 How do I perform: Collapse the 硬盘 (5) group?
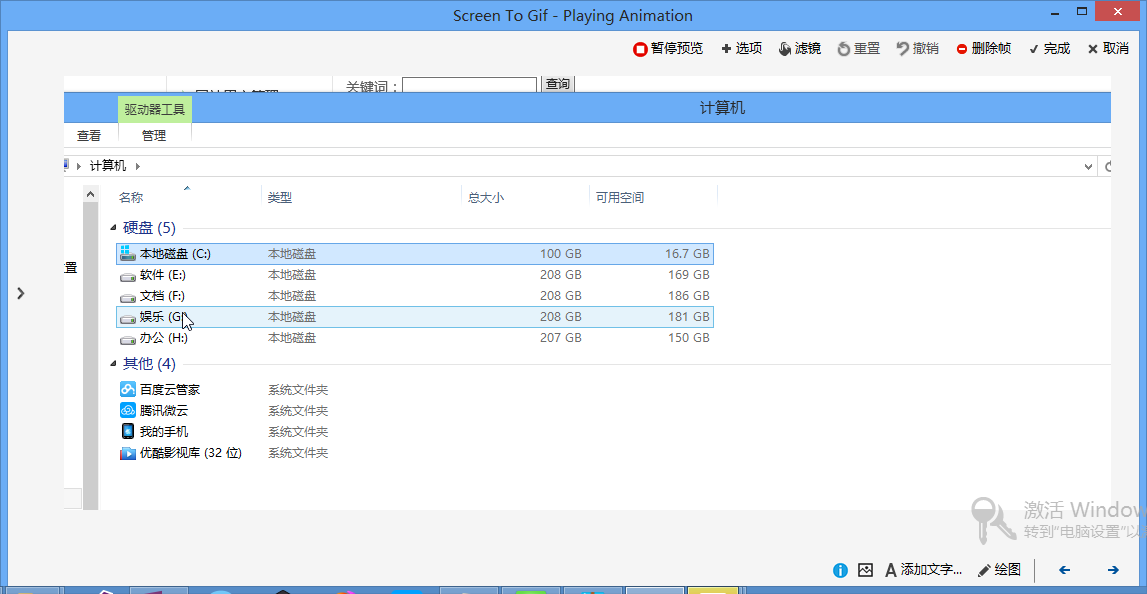tap(113, 228)
